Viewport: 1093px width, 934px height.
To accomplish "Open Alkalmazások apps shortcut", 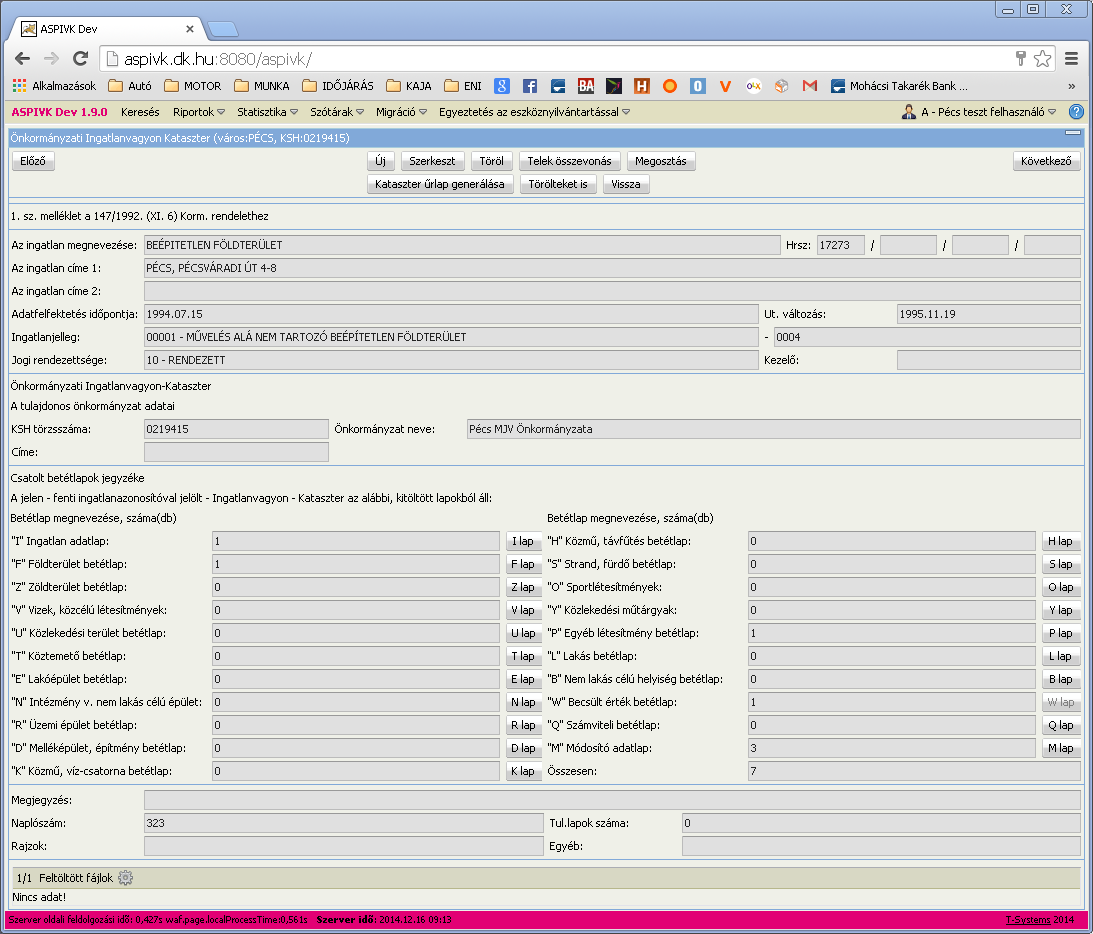I will click(54, 86).
